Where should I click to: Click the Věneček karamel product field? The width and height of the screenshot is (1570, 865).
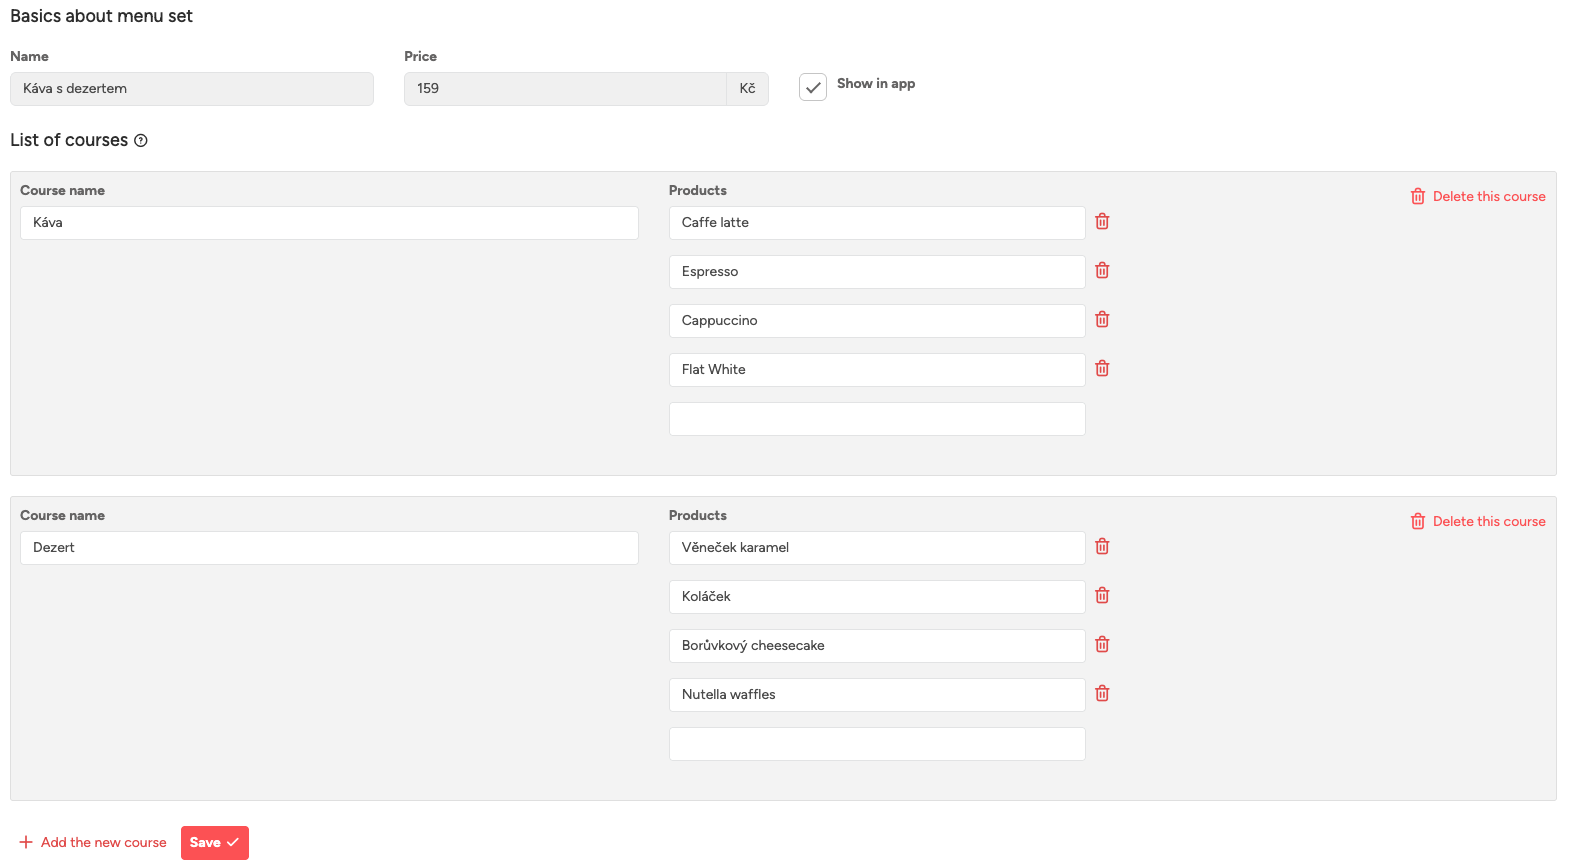click(x=877, y=548)
